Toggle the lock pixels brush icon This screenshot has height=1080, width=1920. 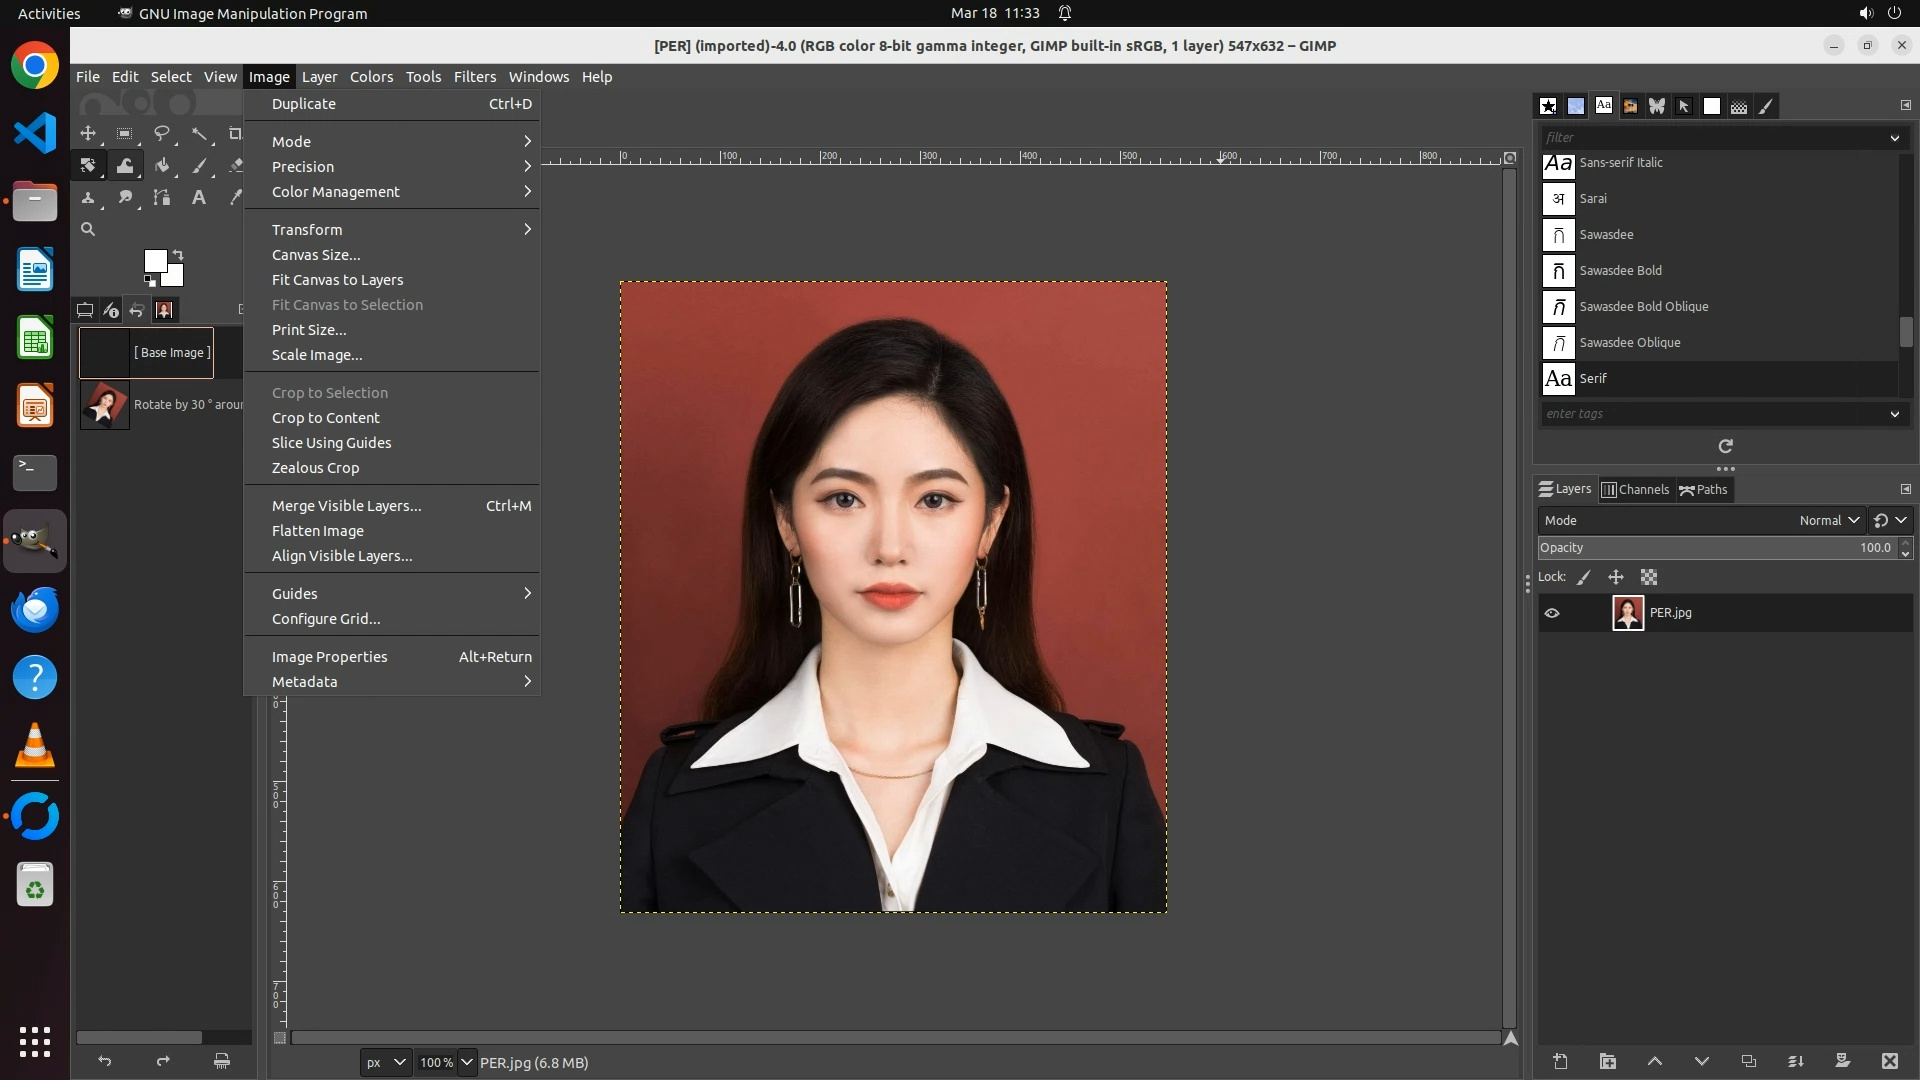(x=1584, y=577)
